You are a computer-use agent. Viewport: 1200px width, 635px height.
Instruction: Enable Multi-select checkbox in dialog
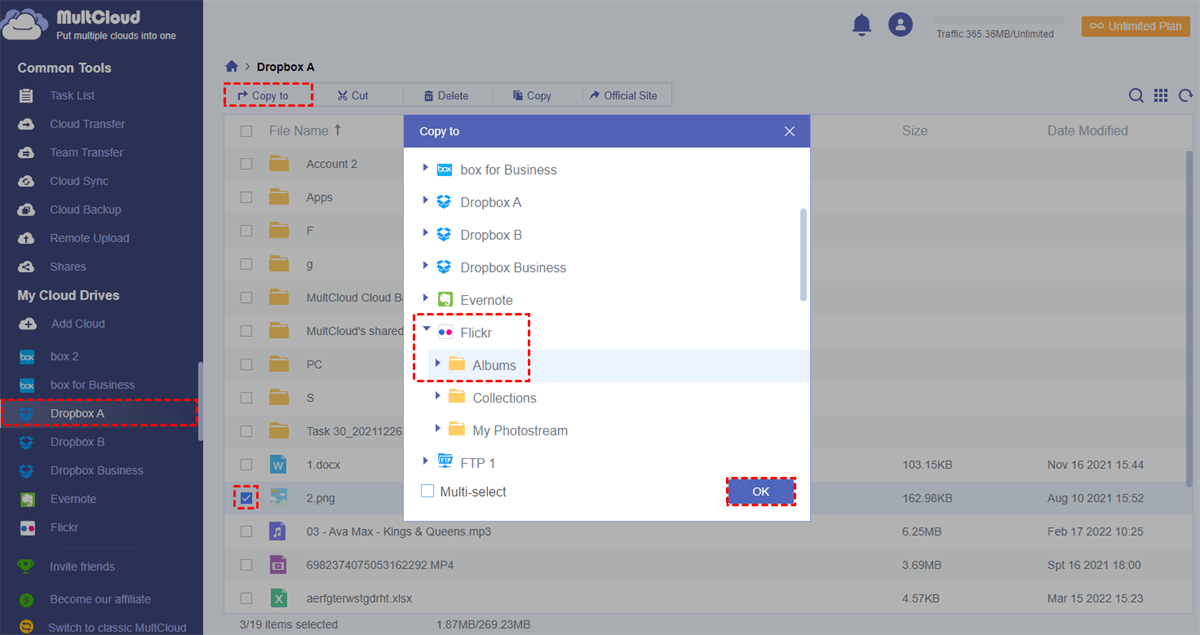pyautogui.click(x=428, y=491)
